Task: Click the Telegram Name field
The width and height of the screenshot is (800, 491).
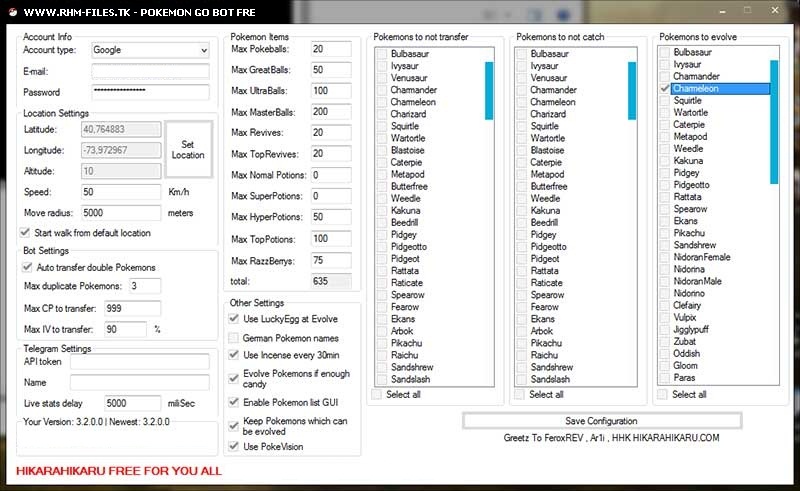Action: coord(139,382)
